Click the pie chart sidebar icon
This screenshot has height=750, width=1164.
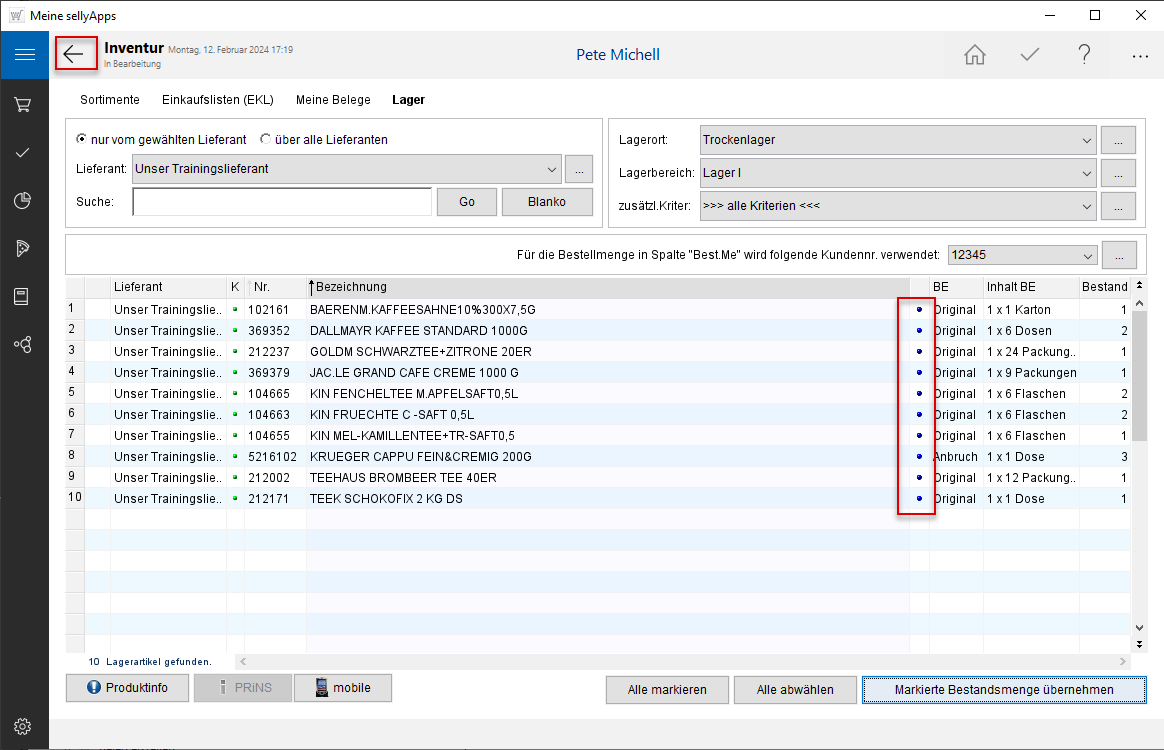point(24,201)
